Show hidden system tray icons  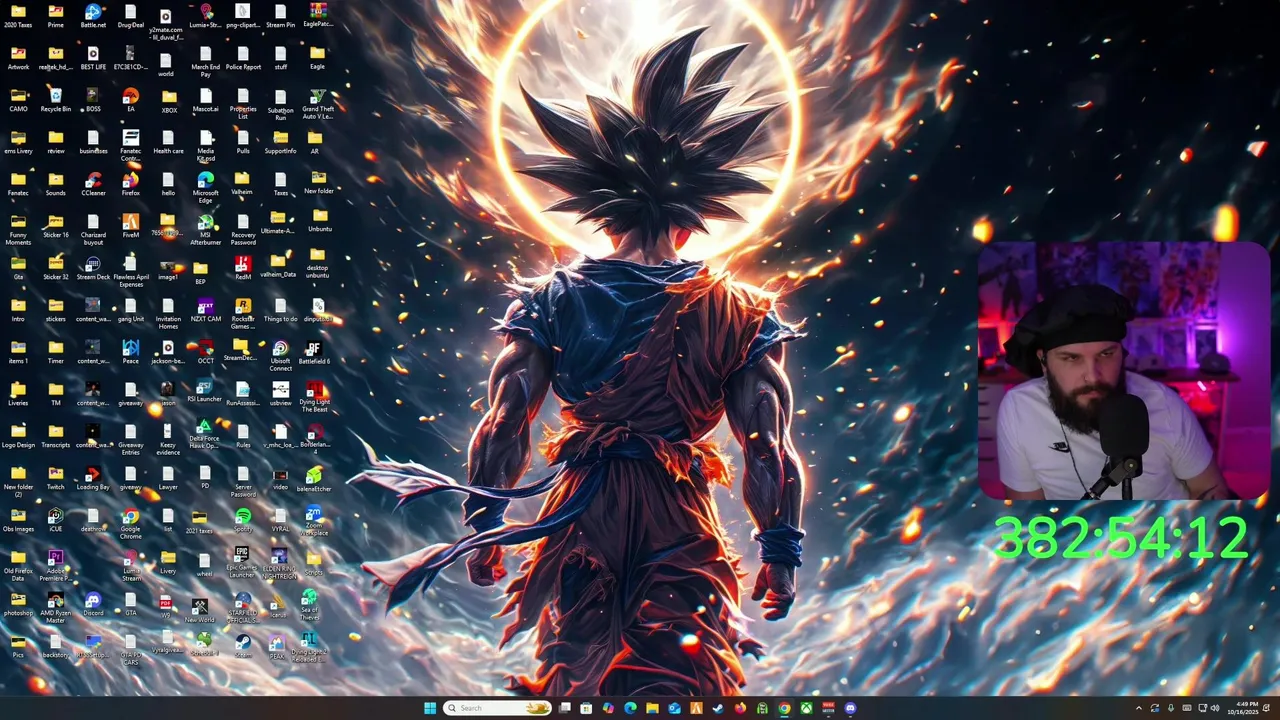[1138, 708]
